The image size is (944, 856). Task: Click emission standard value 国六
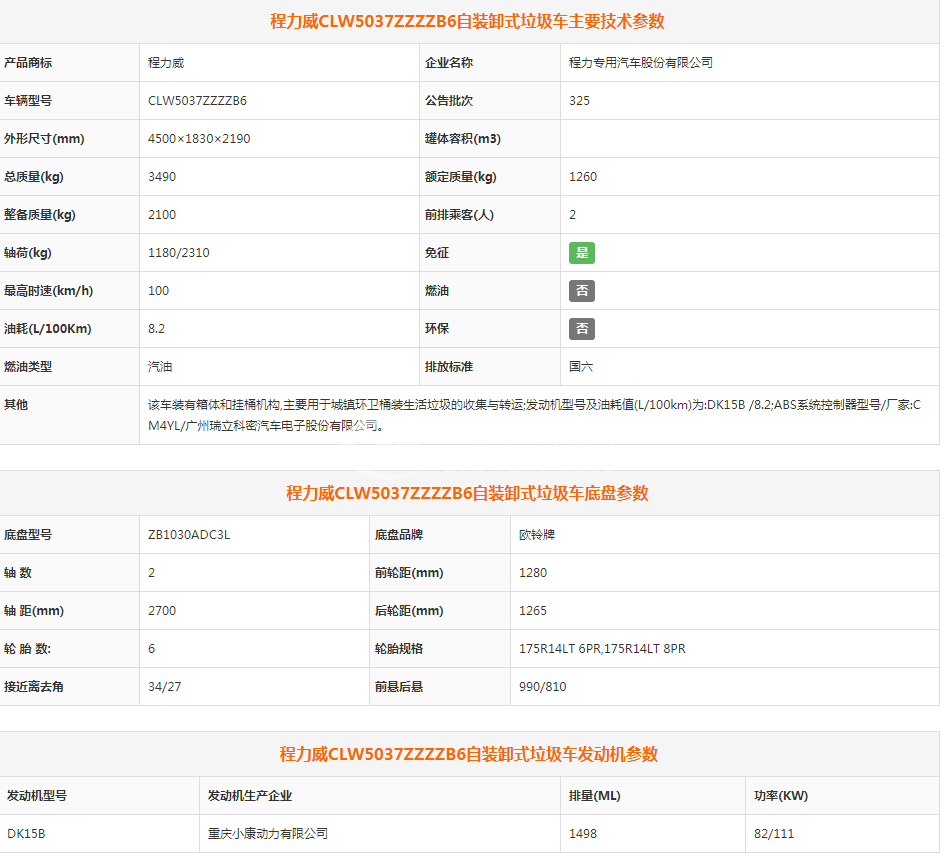click(581, 366)
